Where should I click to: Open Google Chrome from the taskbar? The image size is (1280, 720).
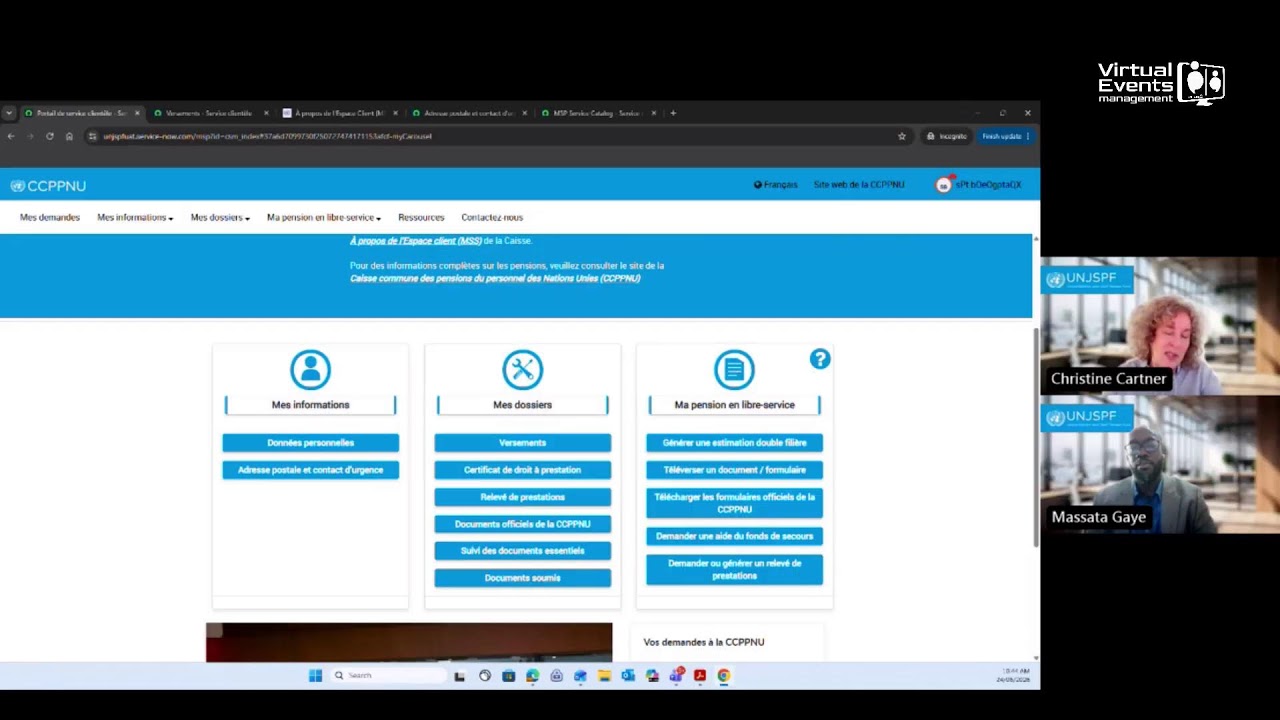click(x=723, y=676)
